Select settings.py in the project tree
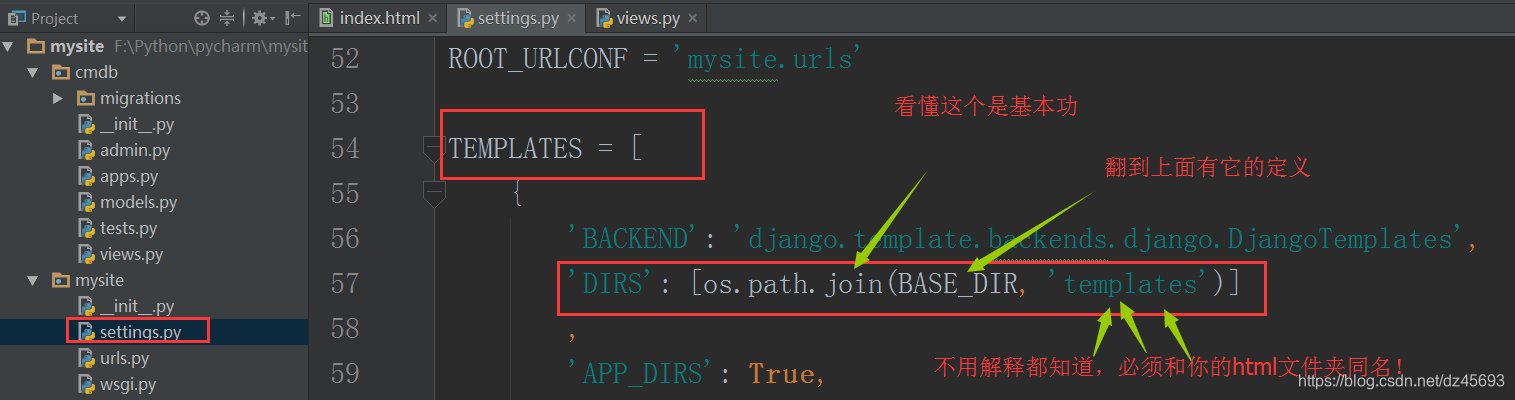The image size is (1515, 400). 141,332
